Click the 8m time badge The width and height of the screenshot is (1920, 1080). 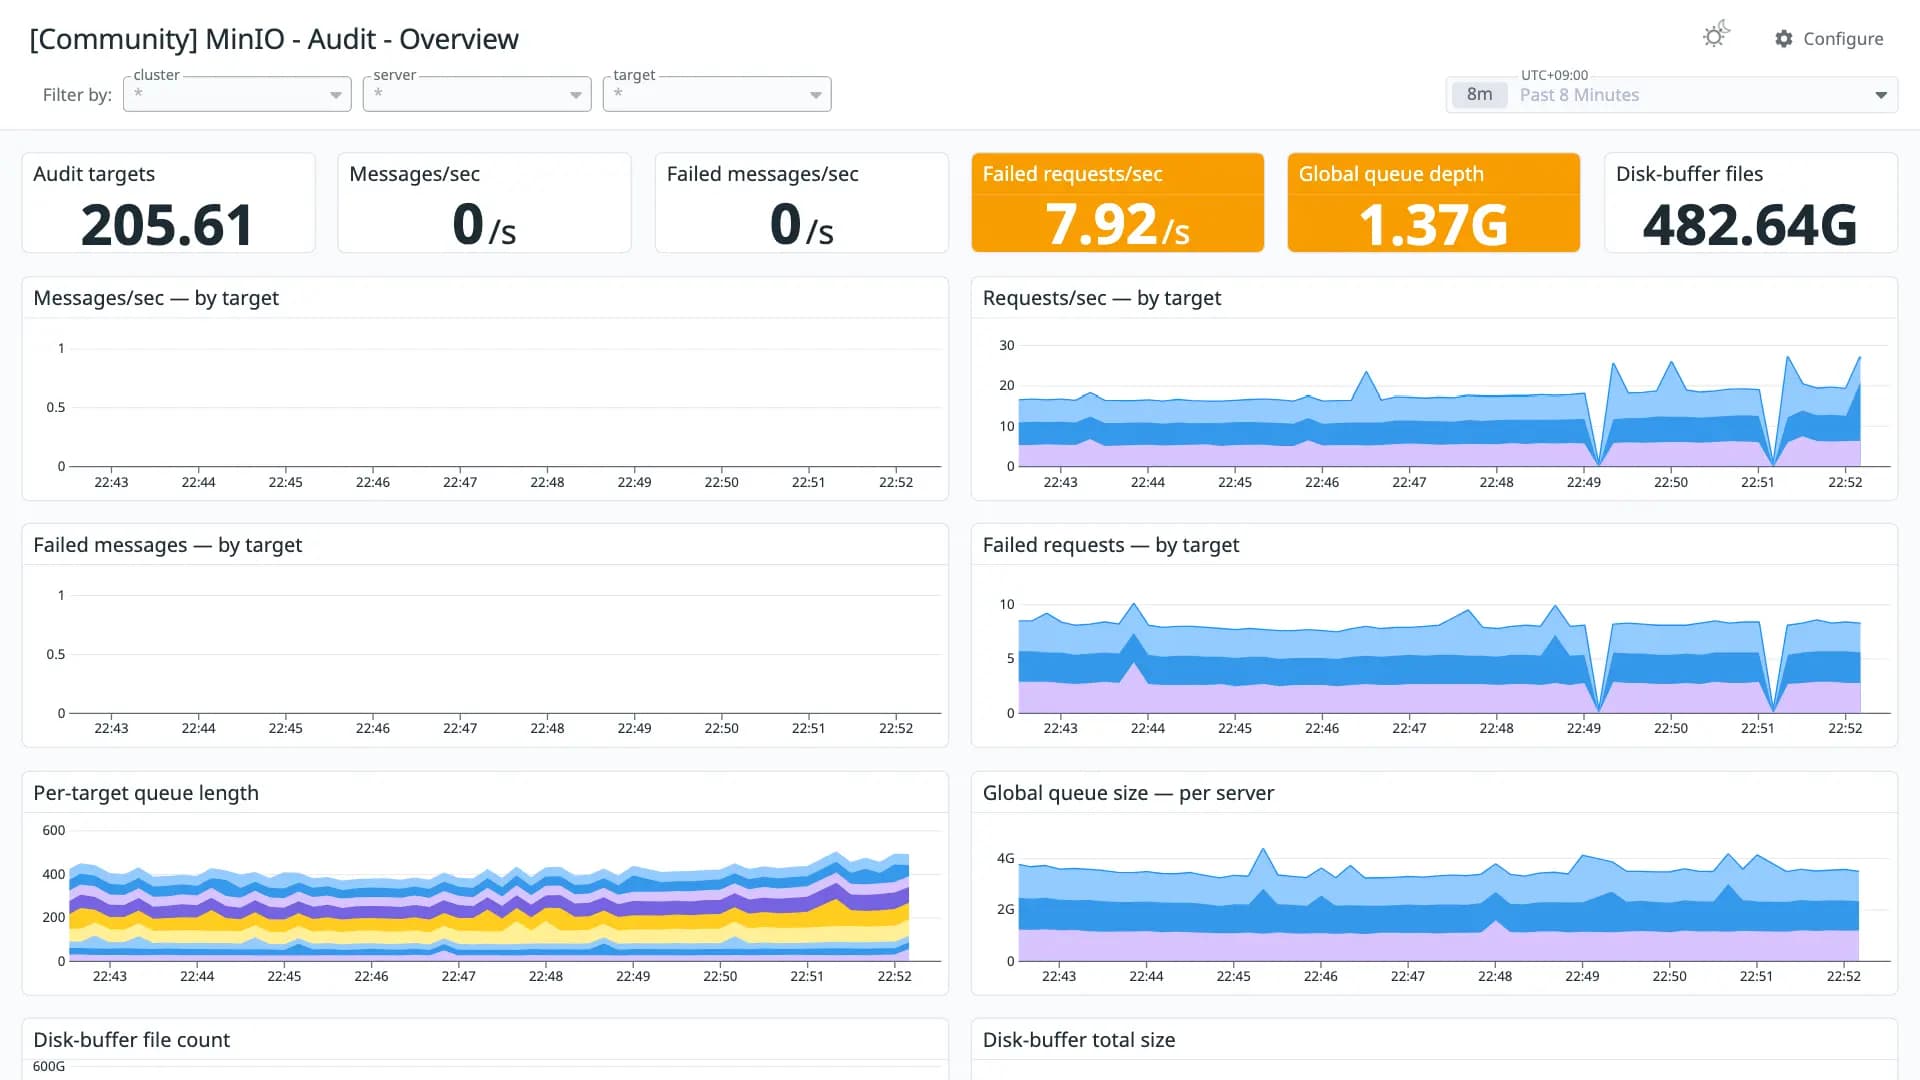coord(1479,95)
